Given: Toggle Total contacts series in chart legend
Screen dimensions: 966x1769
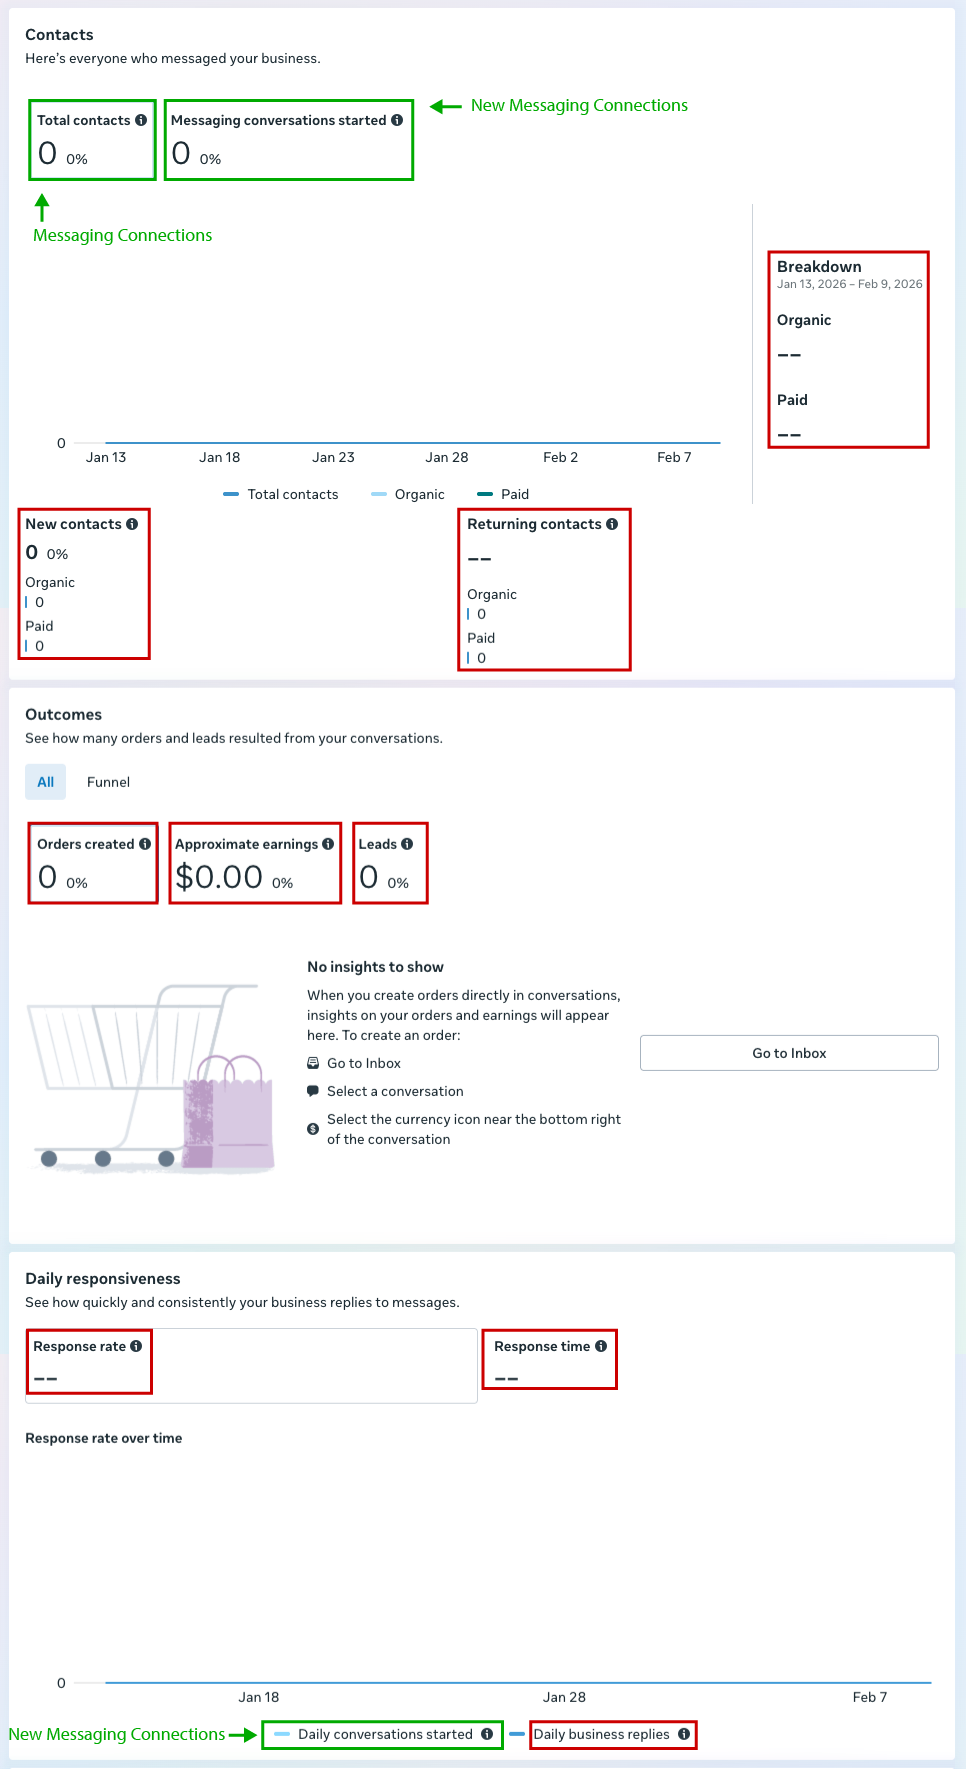Looking at the screenshot, I should click(281, 494).
